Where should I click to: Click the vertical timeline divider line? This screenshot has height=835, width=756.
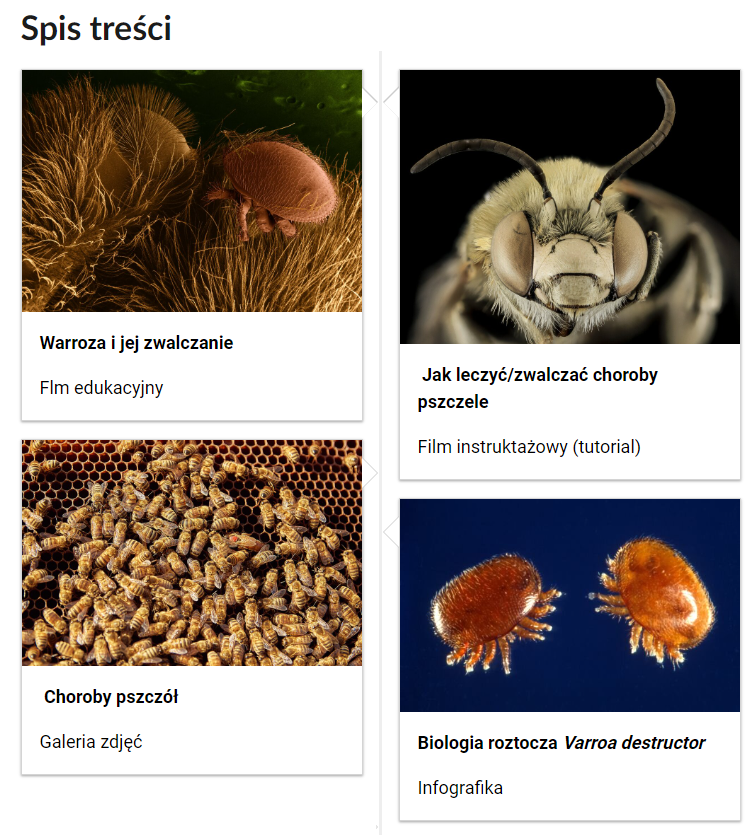[x=381, y=442]
